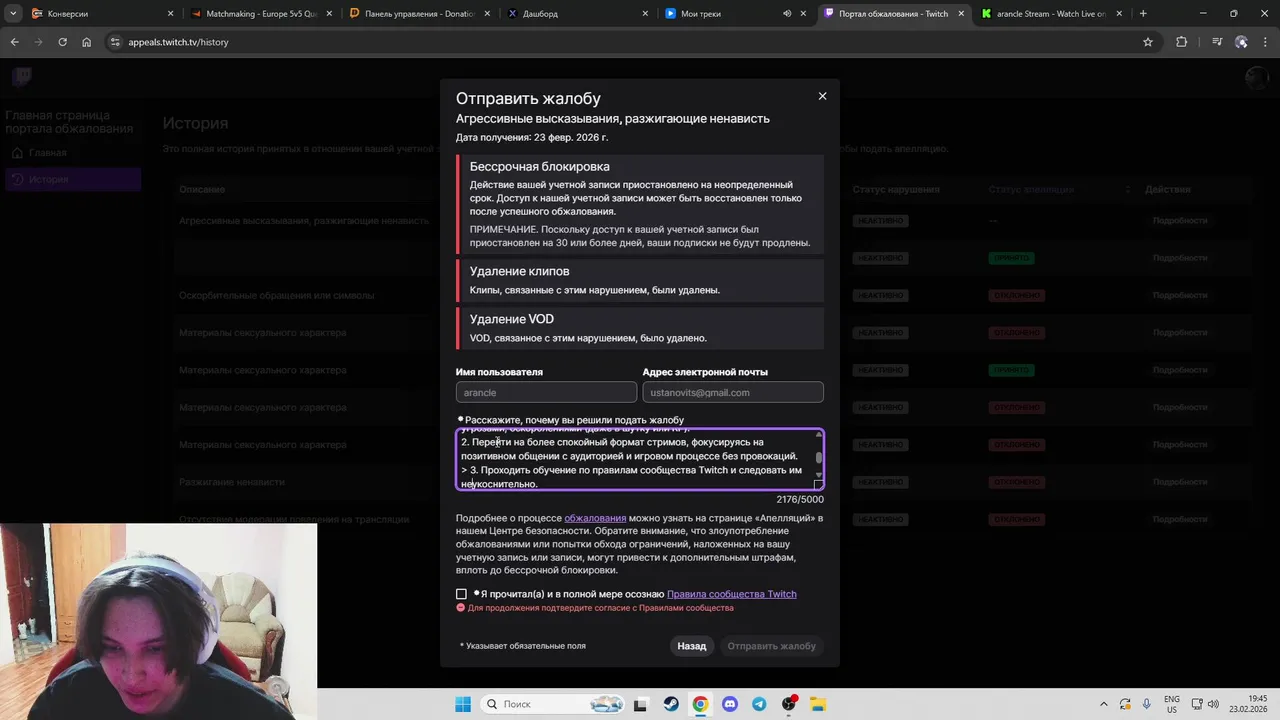Switch to arancle Stream tab

(x=1052, y=14)
